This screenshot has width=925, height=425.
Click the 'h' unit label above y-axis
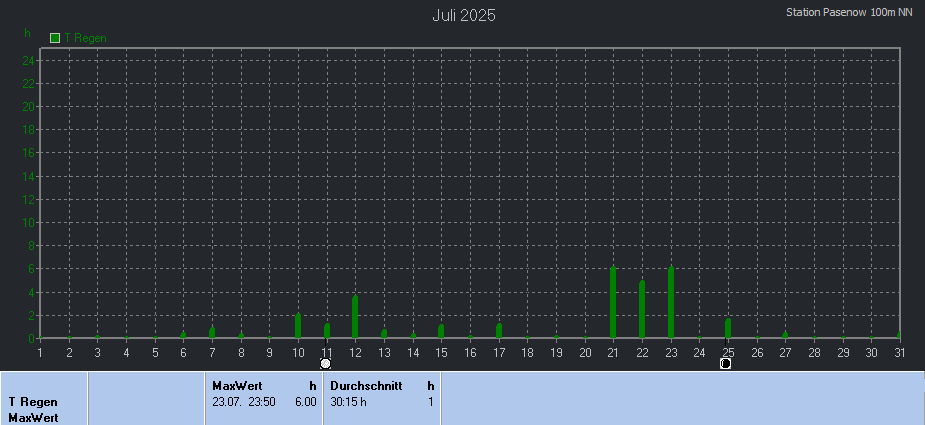[27, 33]
